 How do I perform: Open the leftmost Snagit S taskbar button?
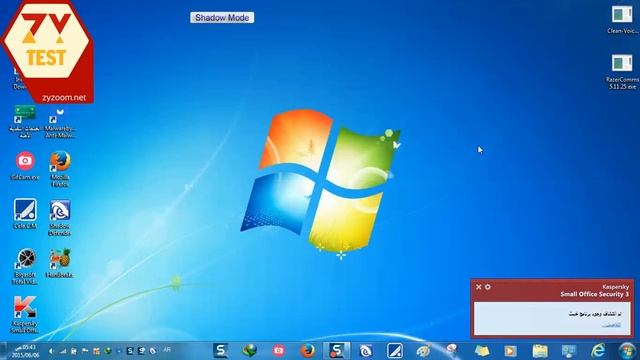point(220,351)
